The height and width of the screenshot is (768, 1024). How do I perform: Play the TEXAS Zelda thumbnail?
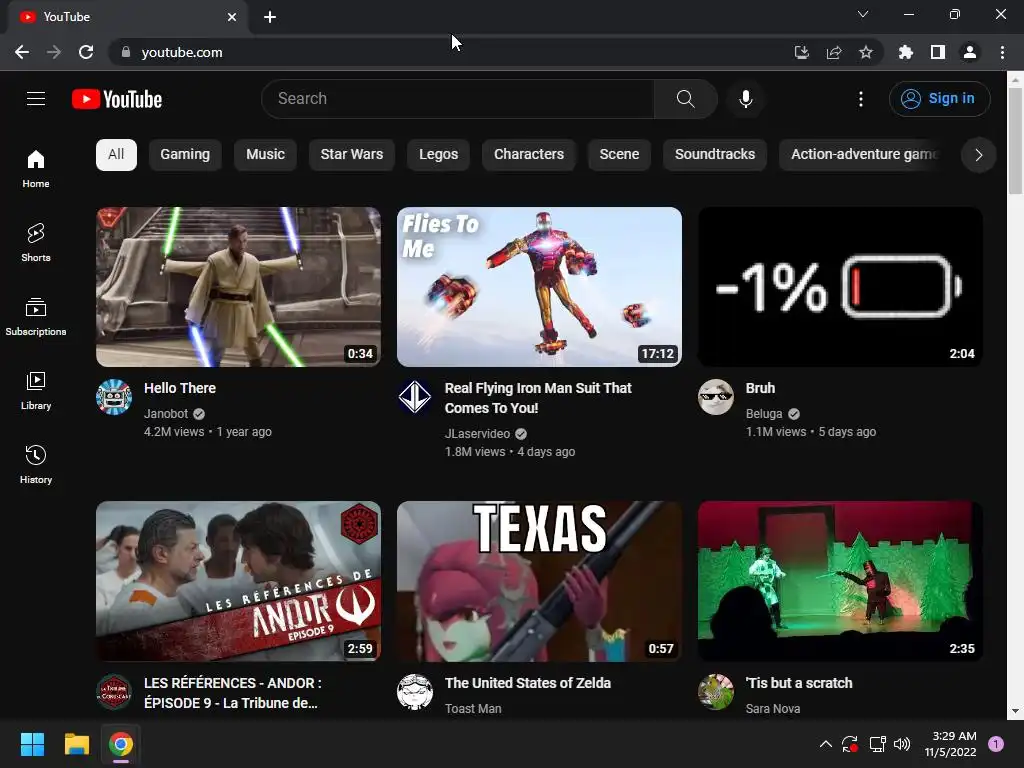[x=539, y=581]
